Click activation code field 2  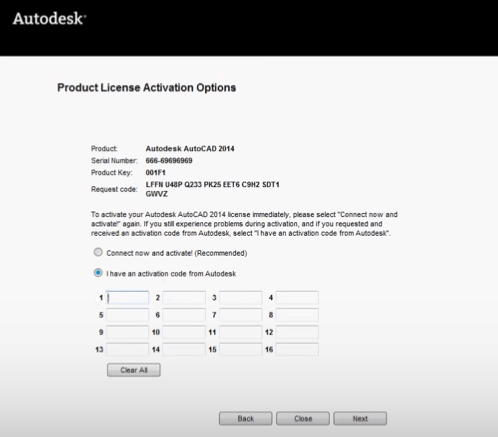[x=184, y=298]
